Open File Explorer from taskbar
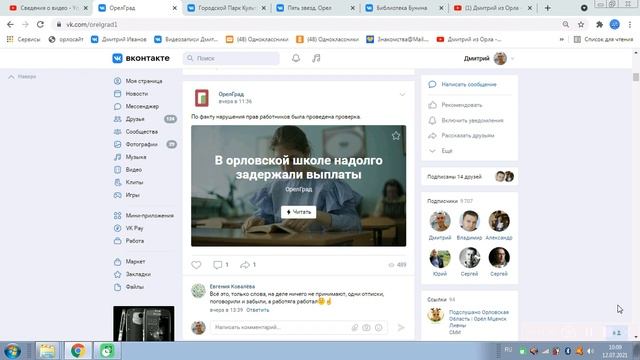This screenshot has width=640, height=360. pyautogui.click(x=47, y=351)
